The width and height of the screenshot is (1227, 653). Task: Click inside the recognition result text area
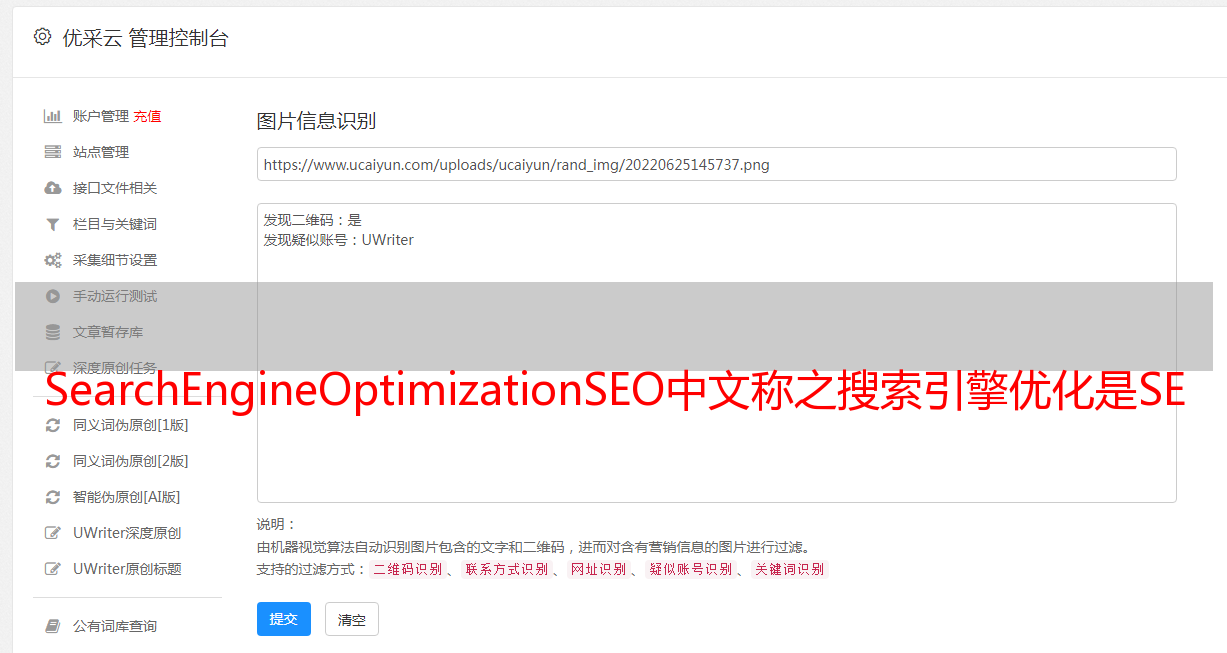(x=716, y=352)
